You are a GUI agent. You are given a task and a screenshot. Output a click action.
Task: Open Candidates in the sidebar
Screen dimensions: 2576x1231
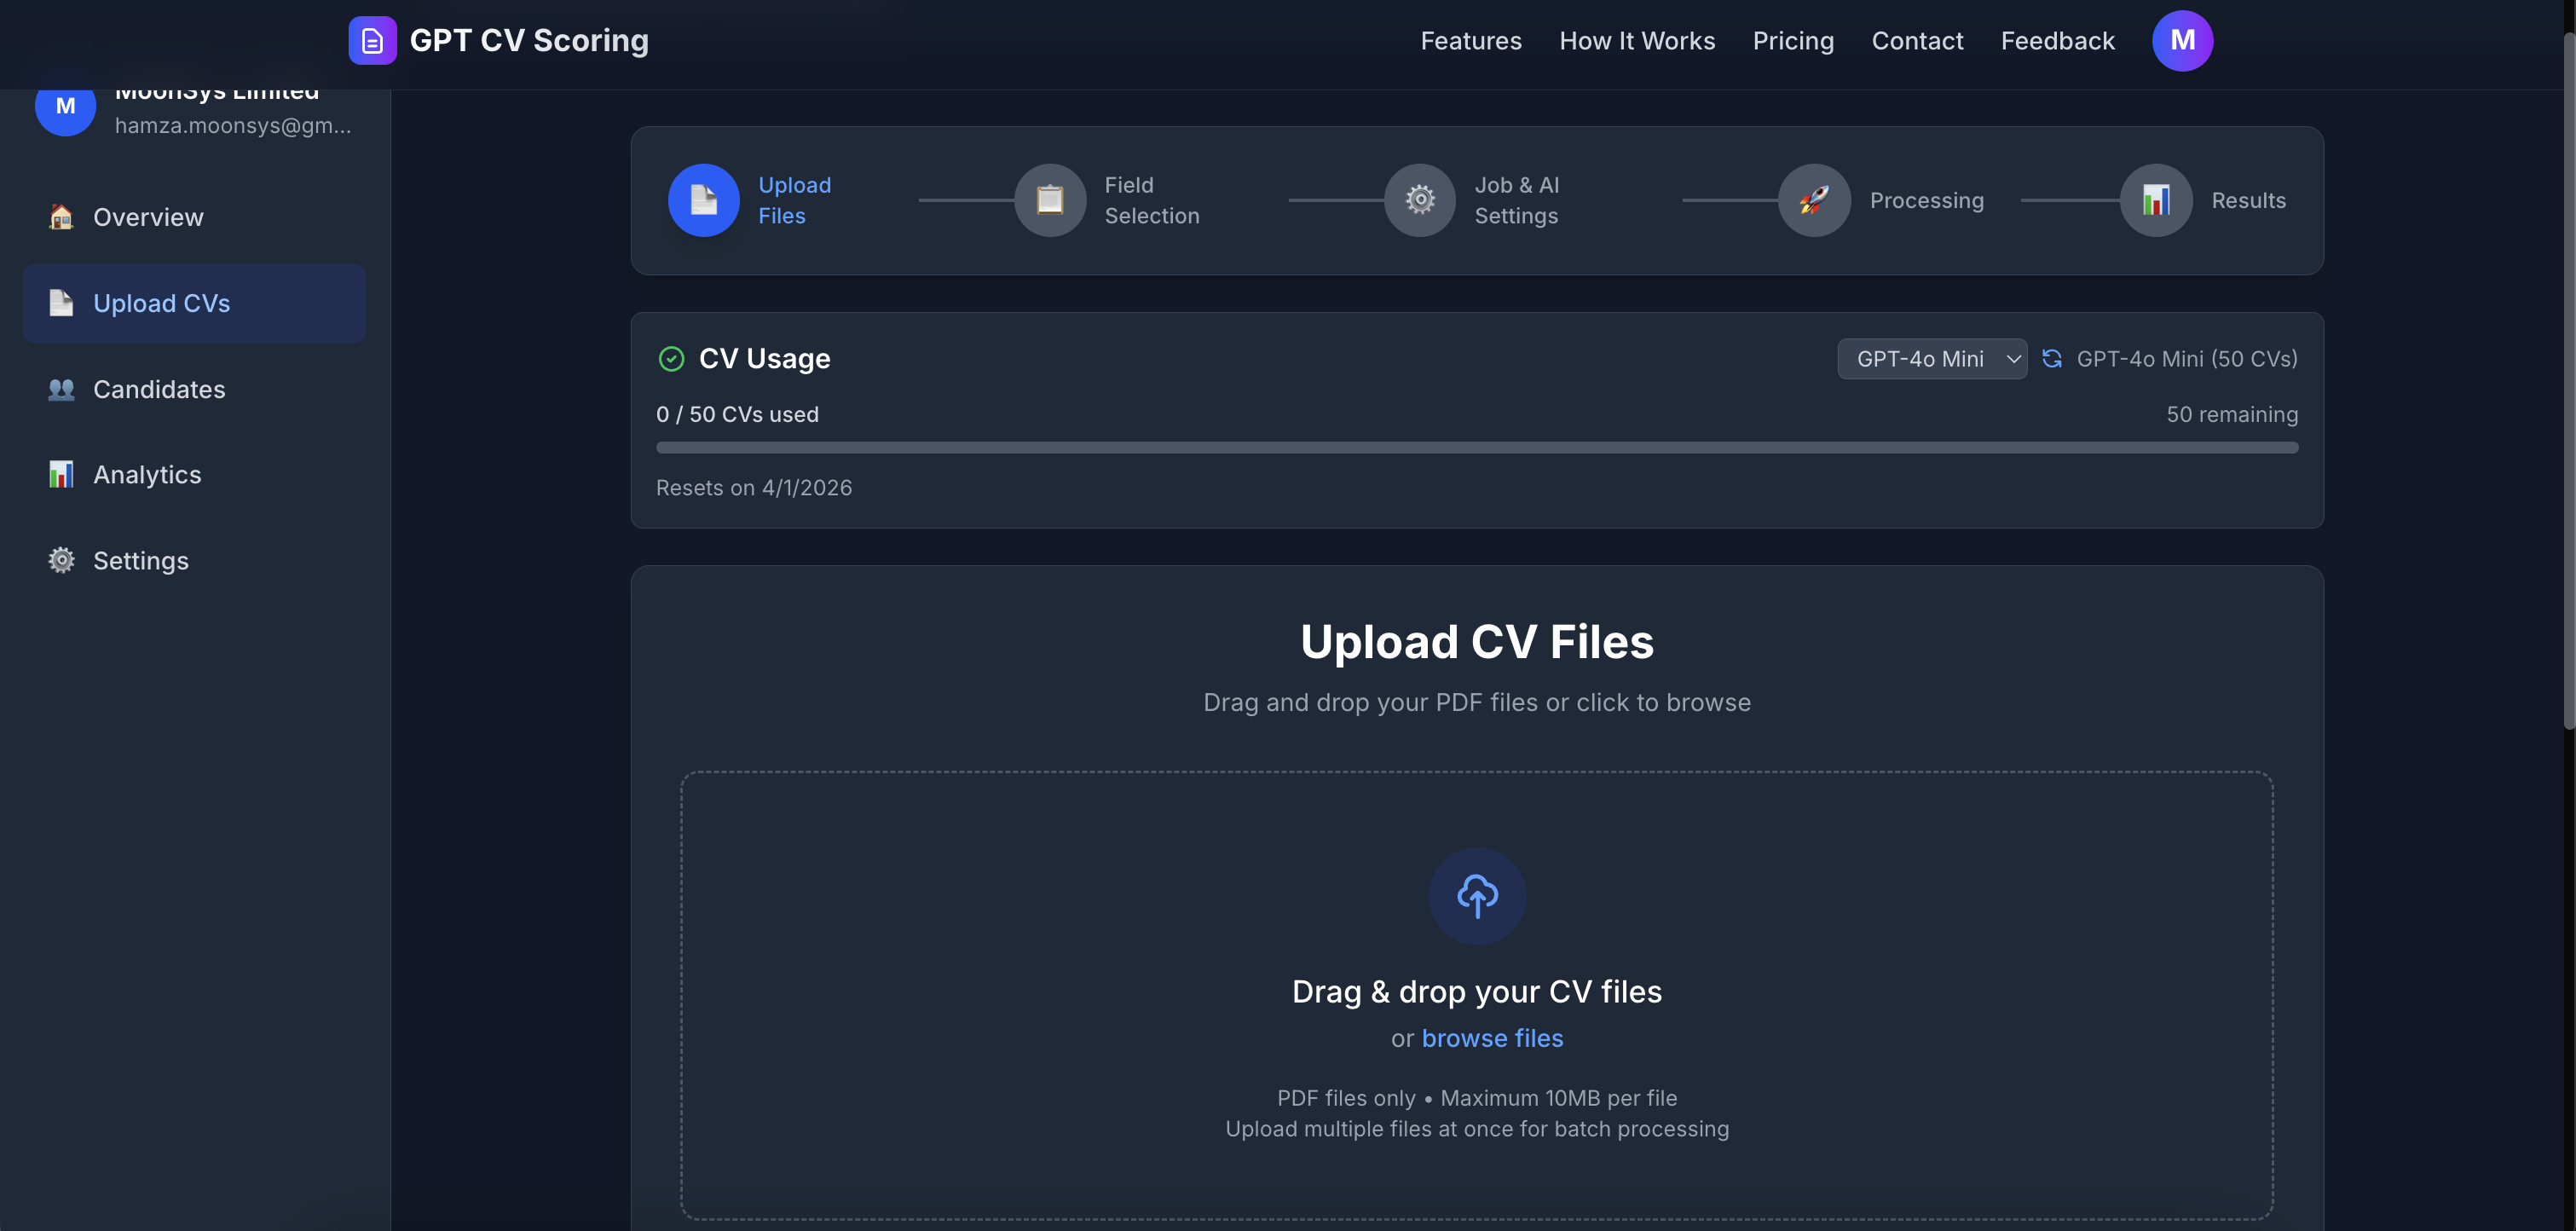click(159, 389)
